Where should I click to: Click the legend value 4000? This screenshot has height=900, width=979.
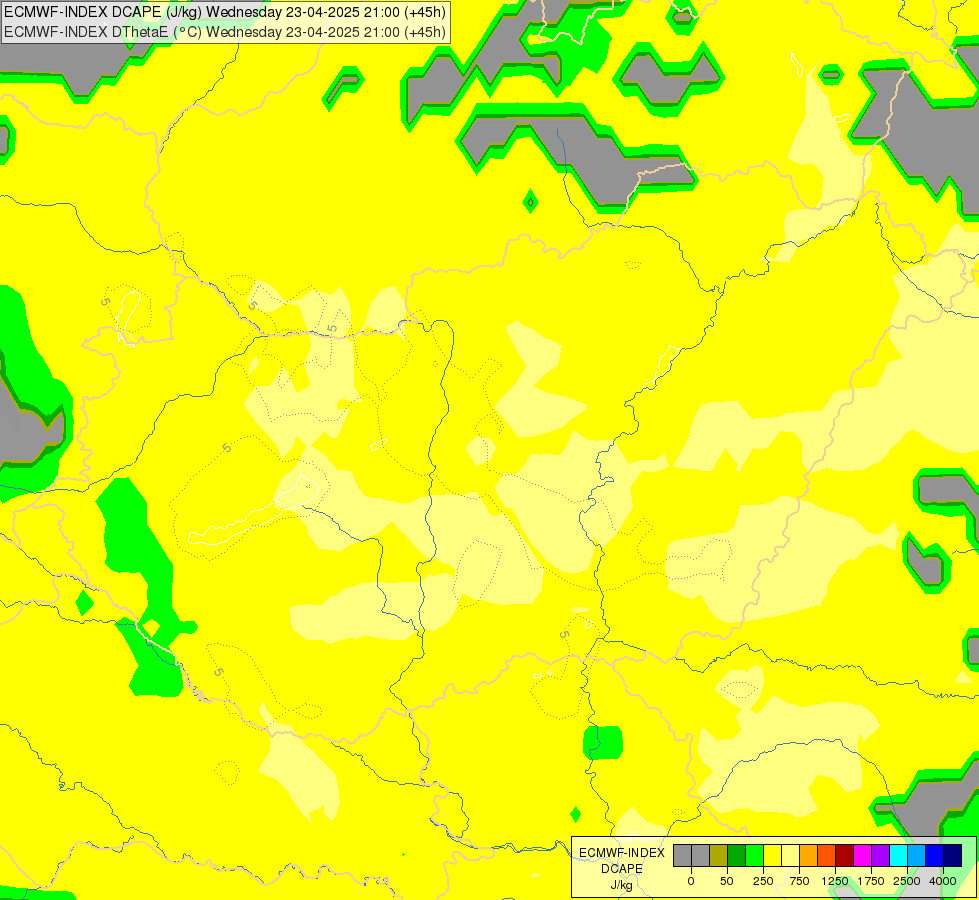pos(943,881)
